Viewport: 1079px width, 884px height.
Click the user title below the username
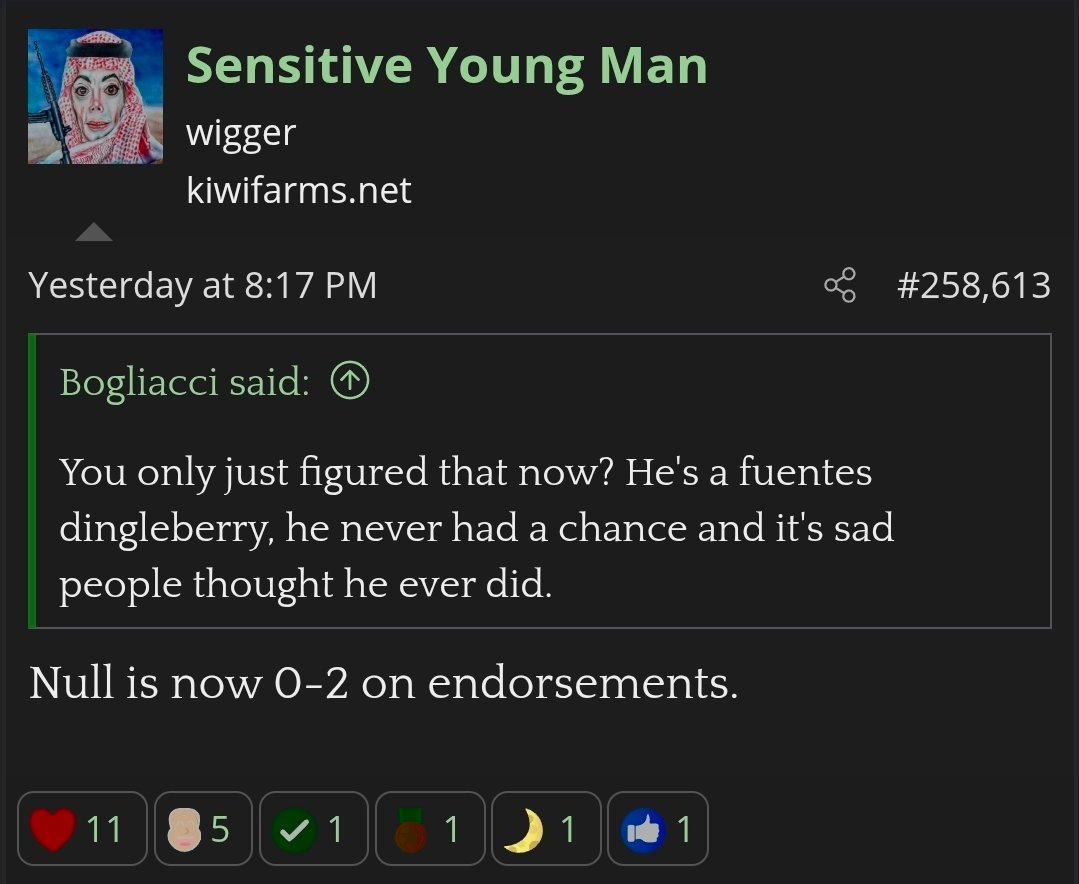click(241, 132)
